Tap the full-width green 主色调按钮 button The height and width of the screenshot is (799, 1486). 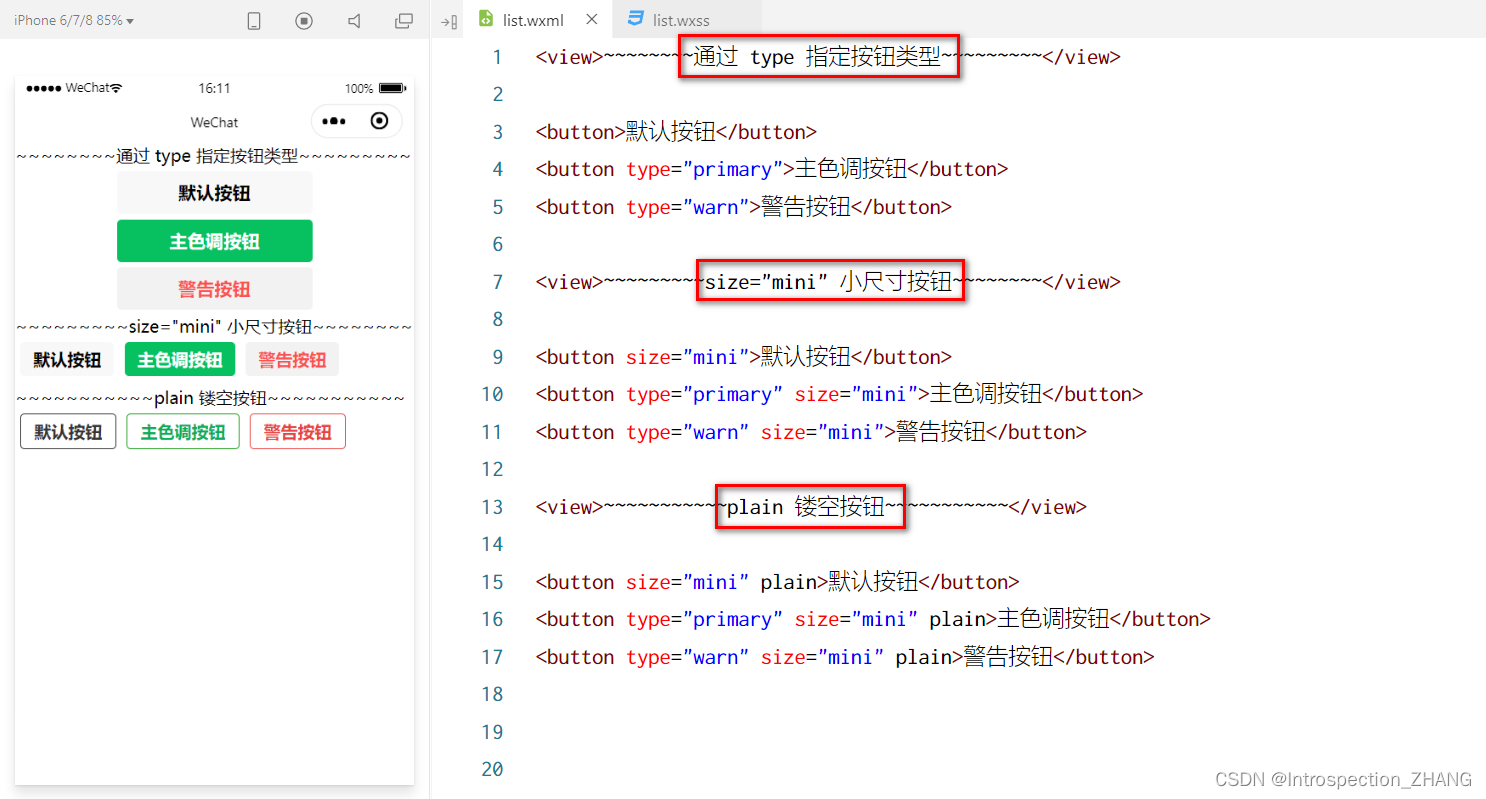click(215, 241)
